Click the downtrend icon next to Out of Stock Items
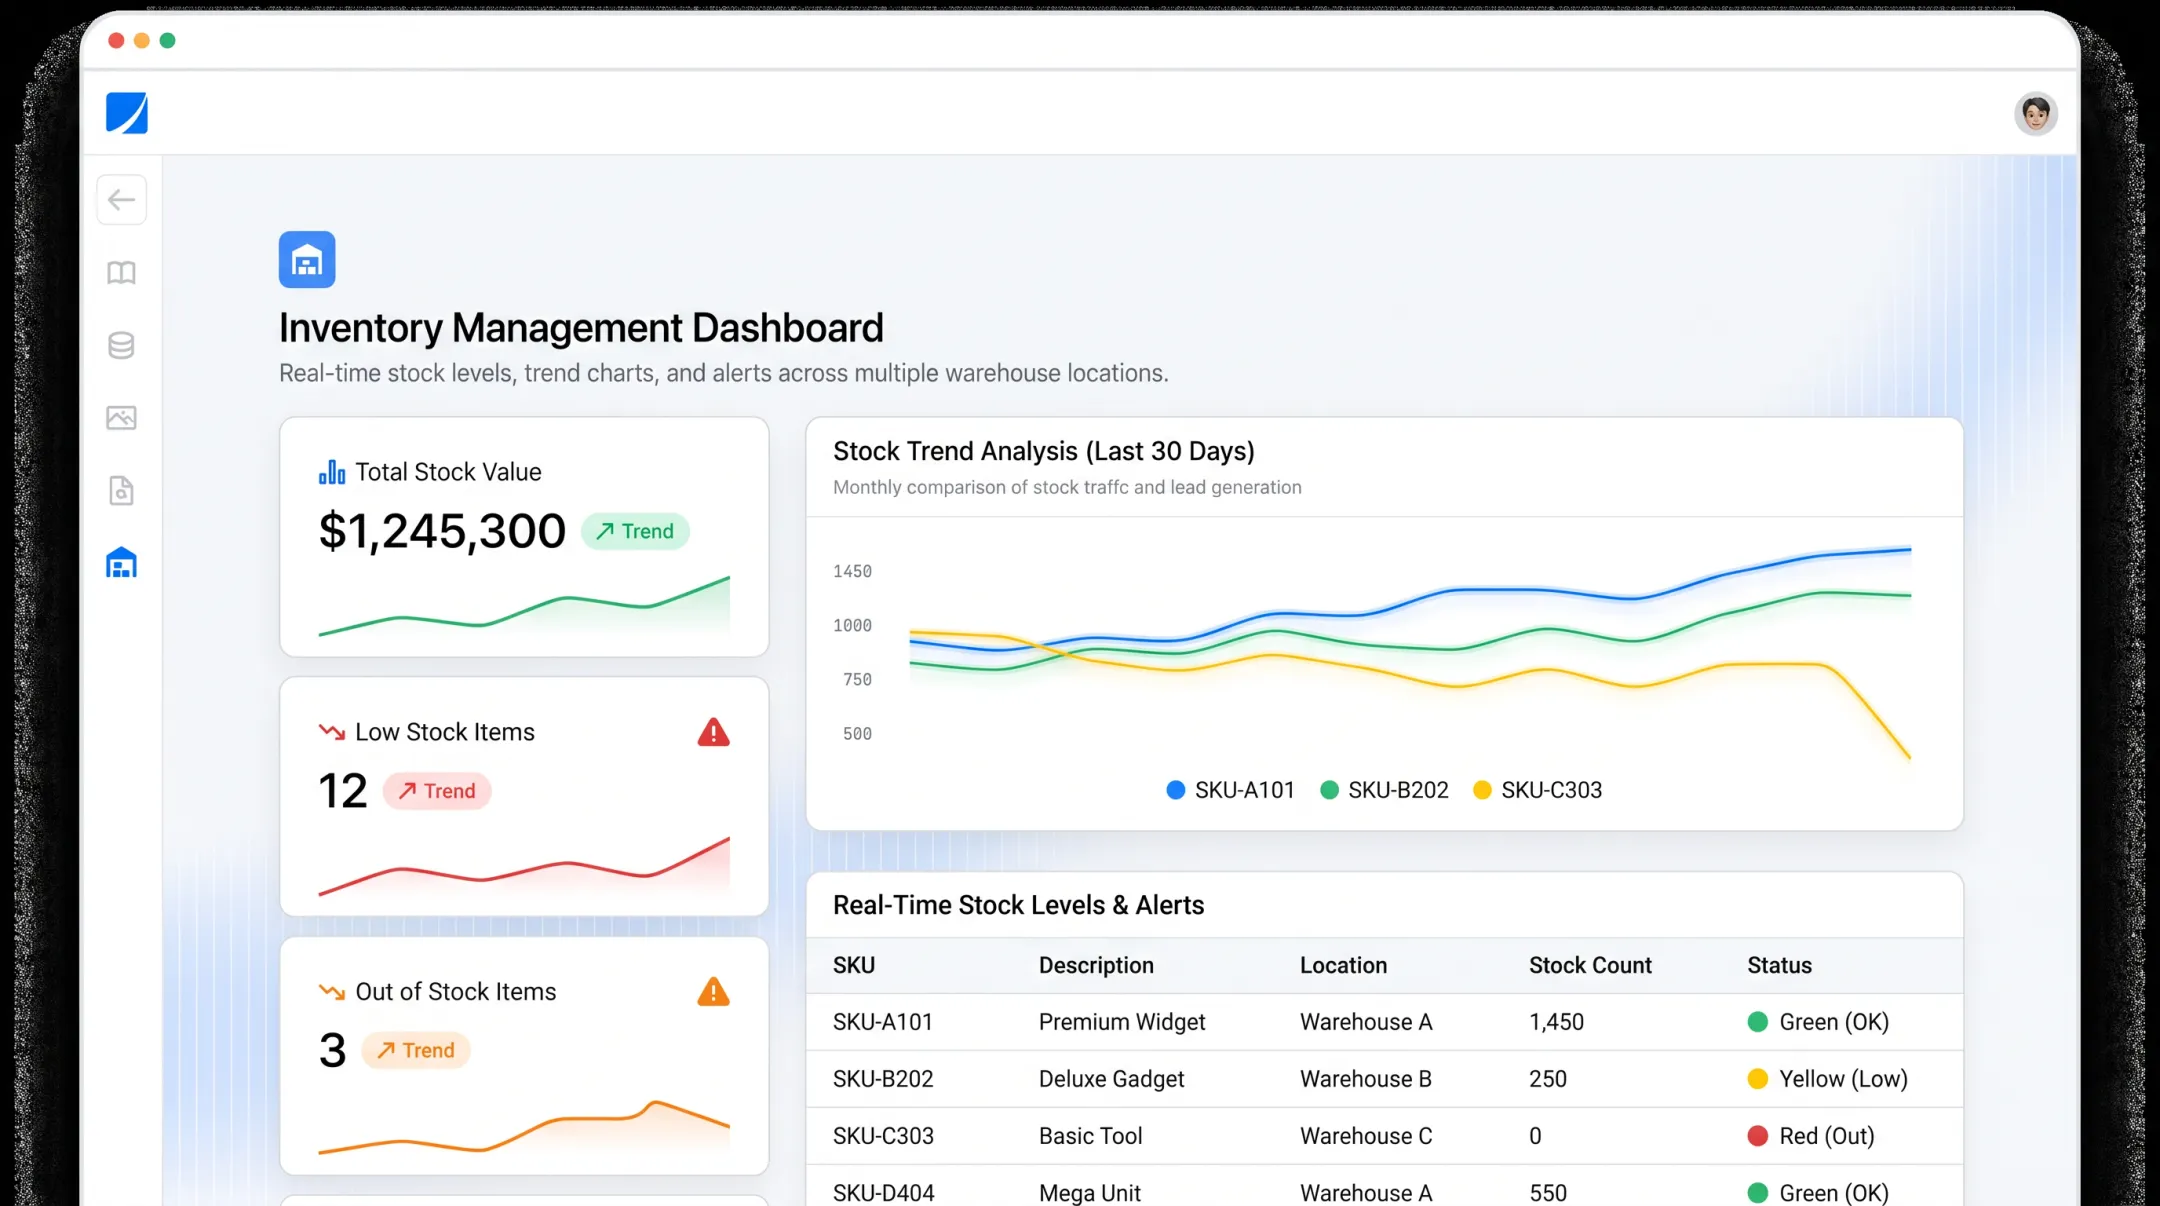Viewport: 2160px width, 1206px height. pyautogui.click(x=332, y=992)
